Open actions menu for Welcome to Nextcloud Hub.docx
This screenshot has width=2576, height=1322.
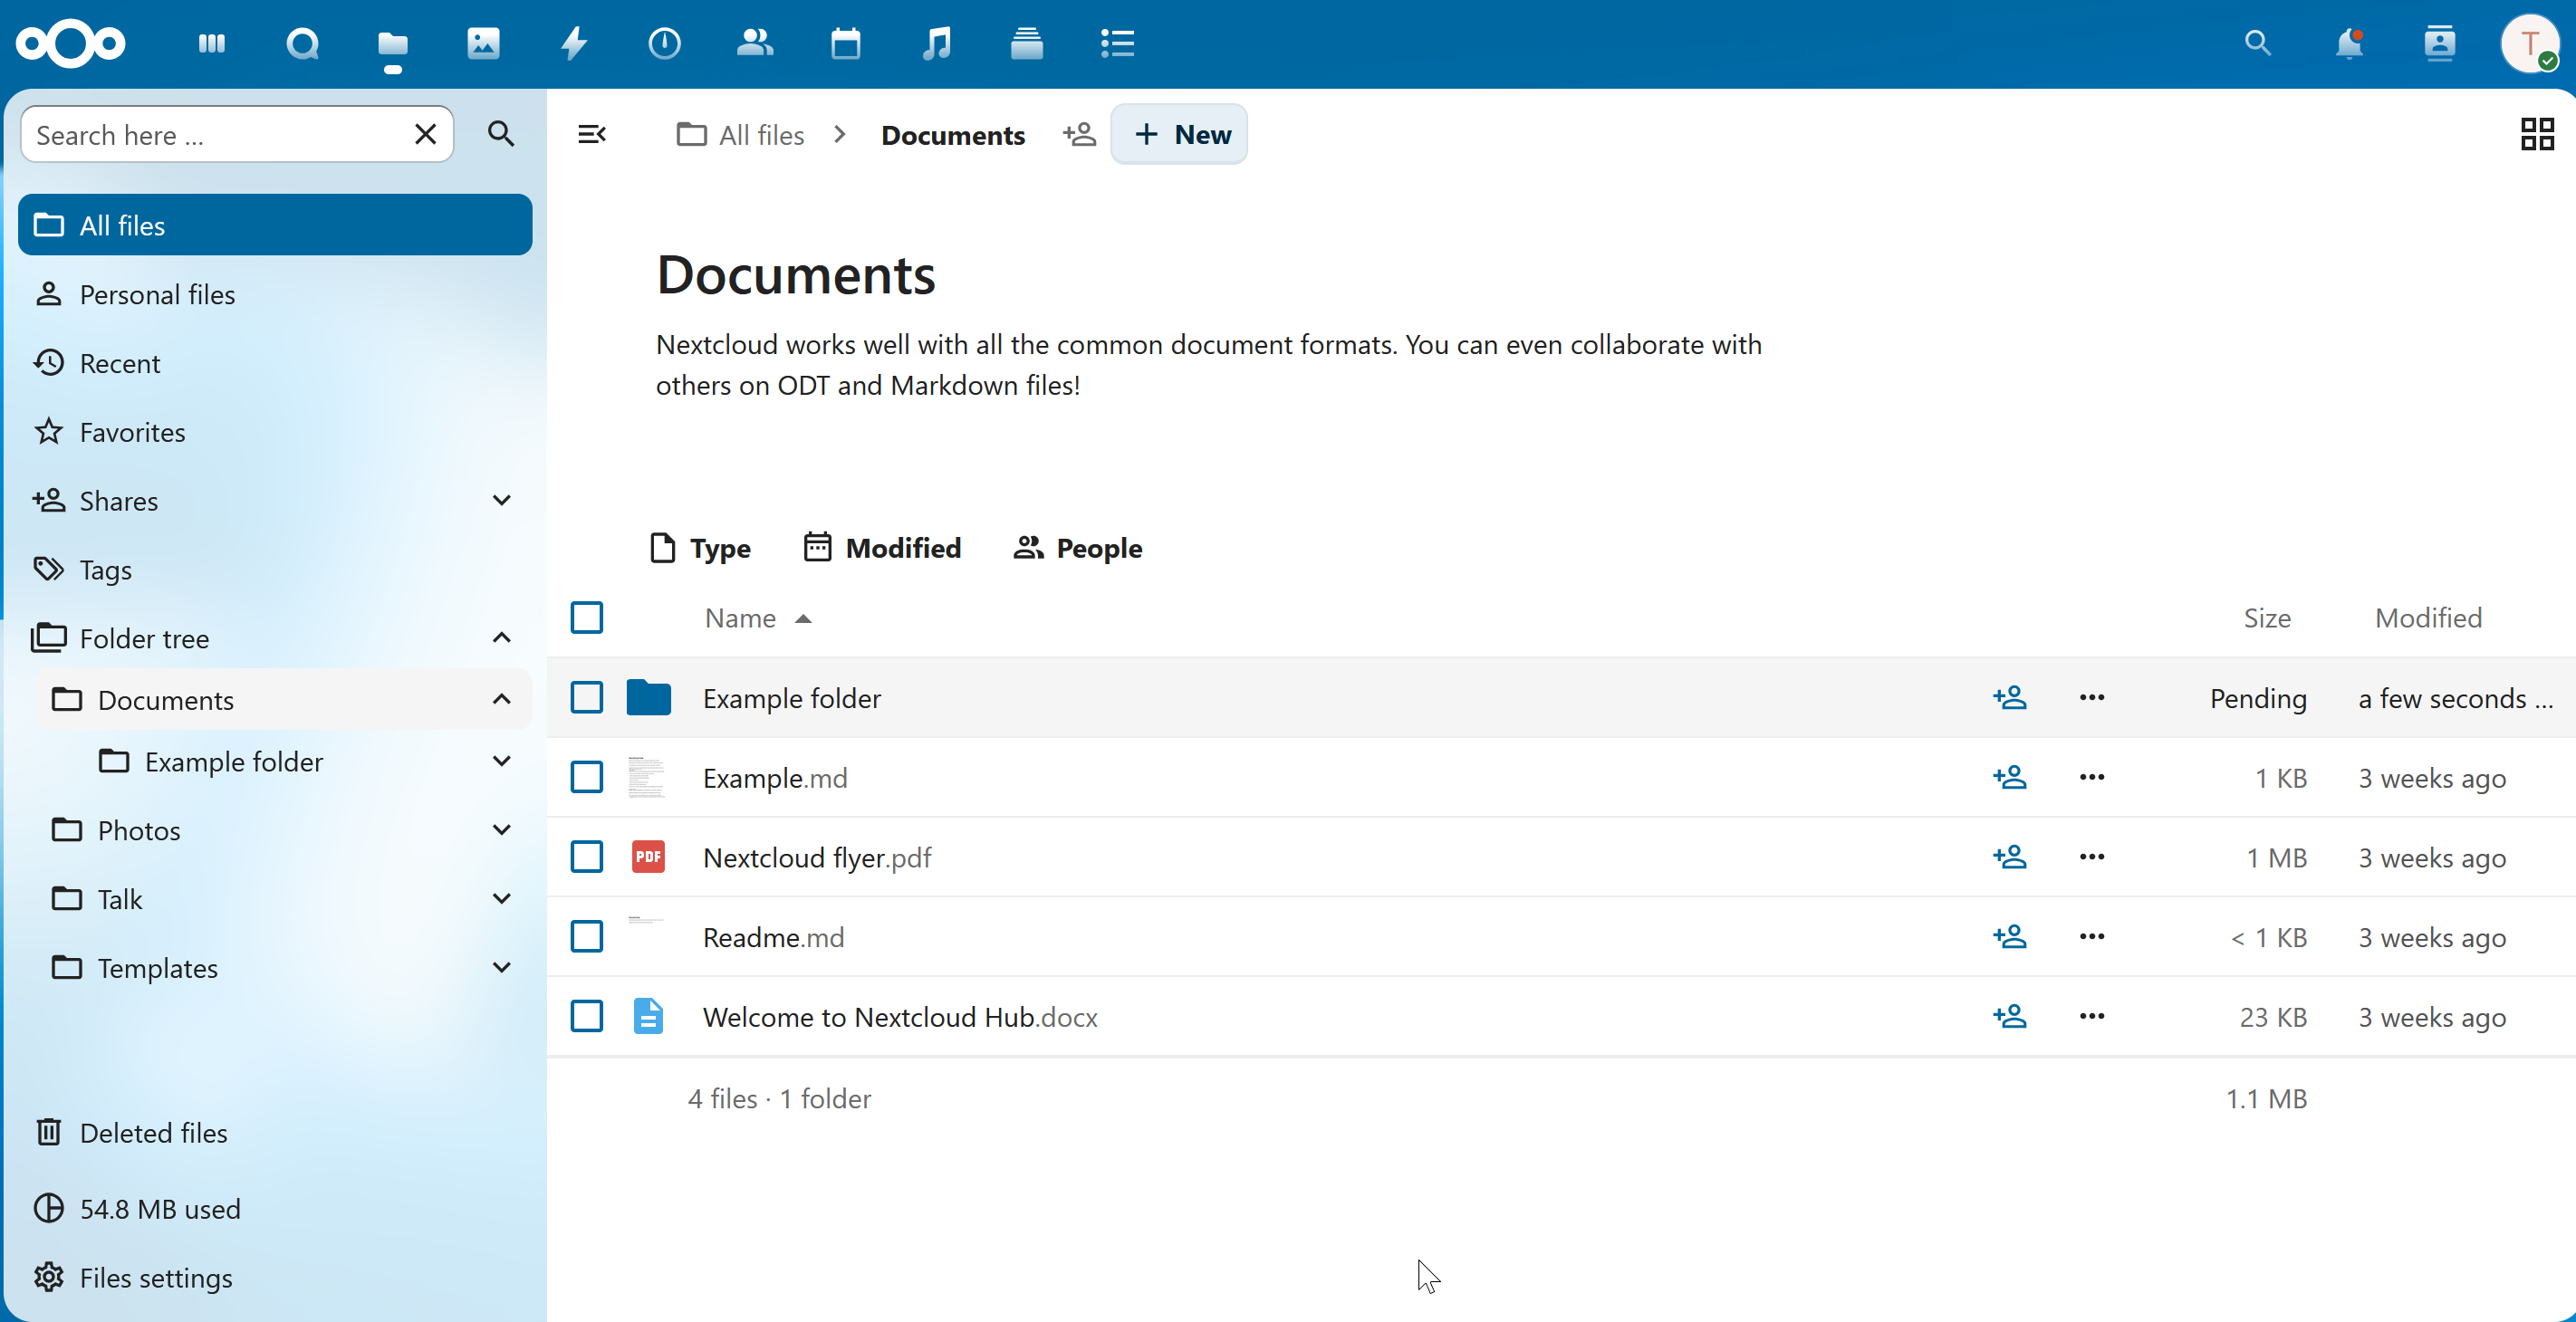(x=2092, y=1016)
